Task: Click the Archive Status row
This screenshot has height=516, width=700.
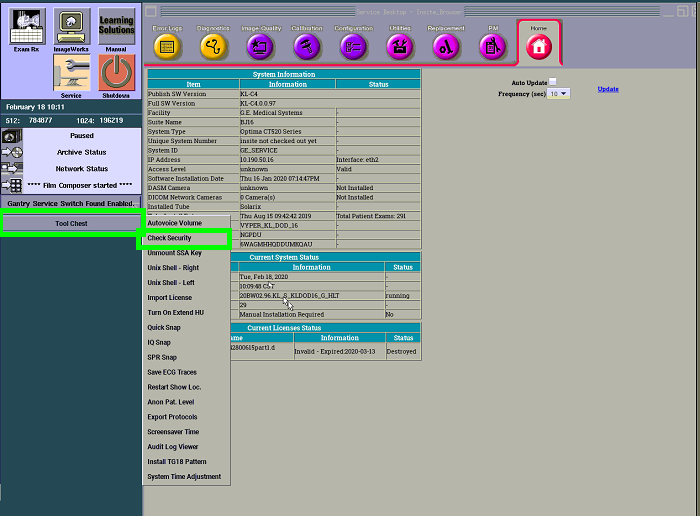Action: tap(81, 152)
